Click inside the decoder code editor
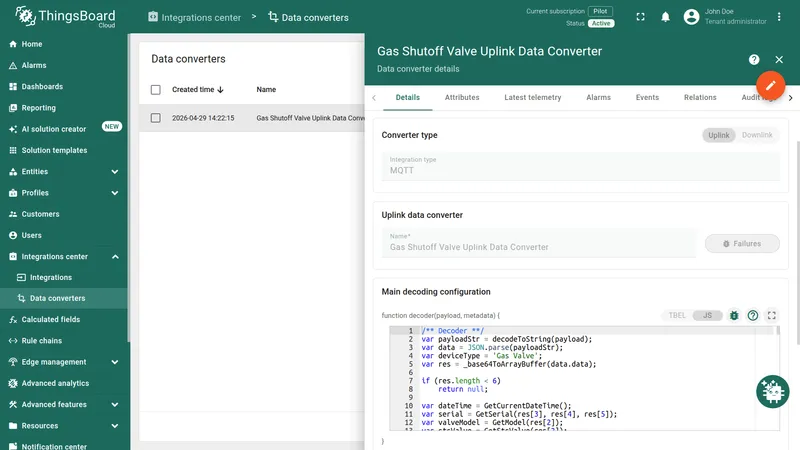Viewport: 800px width, 450px height. click(584, 378)
